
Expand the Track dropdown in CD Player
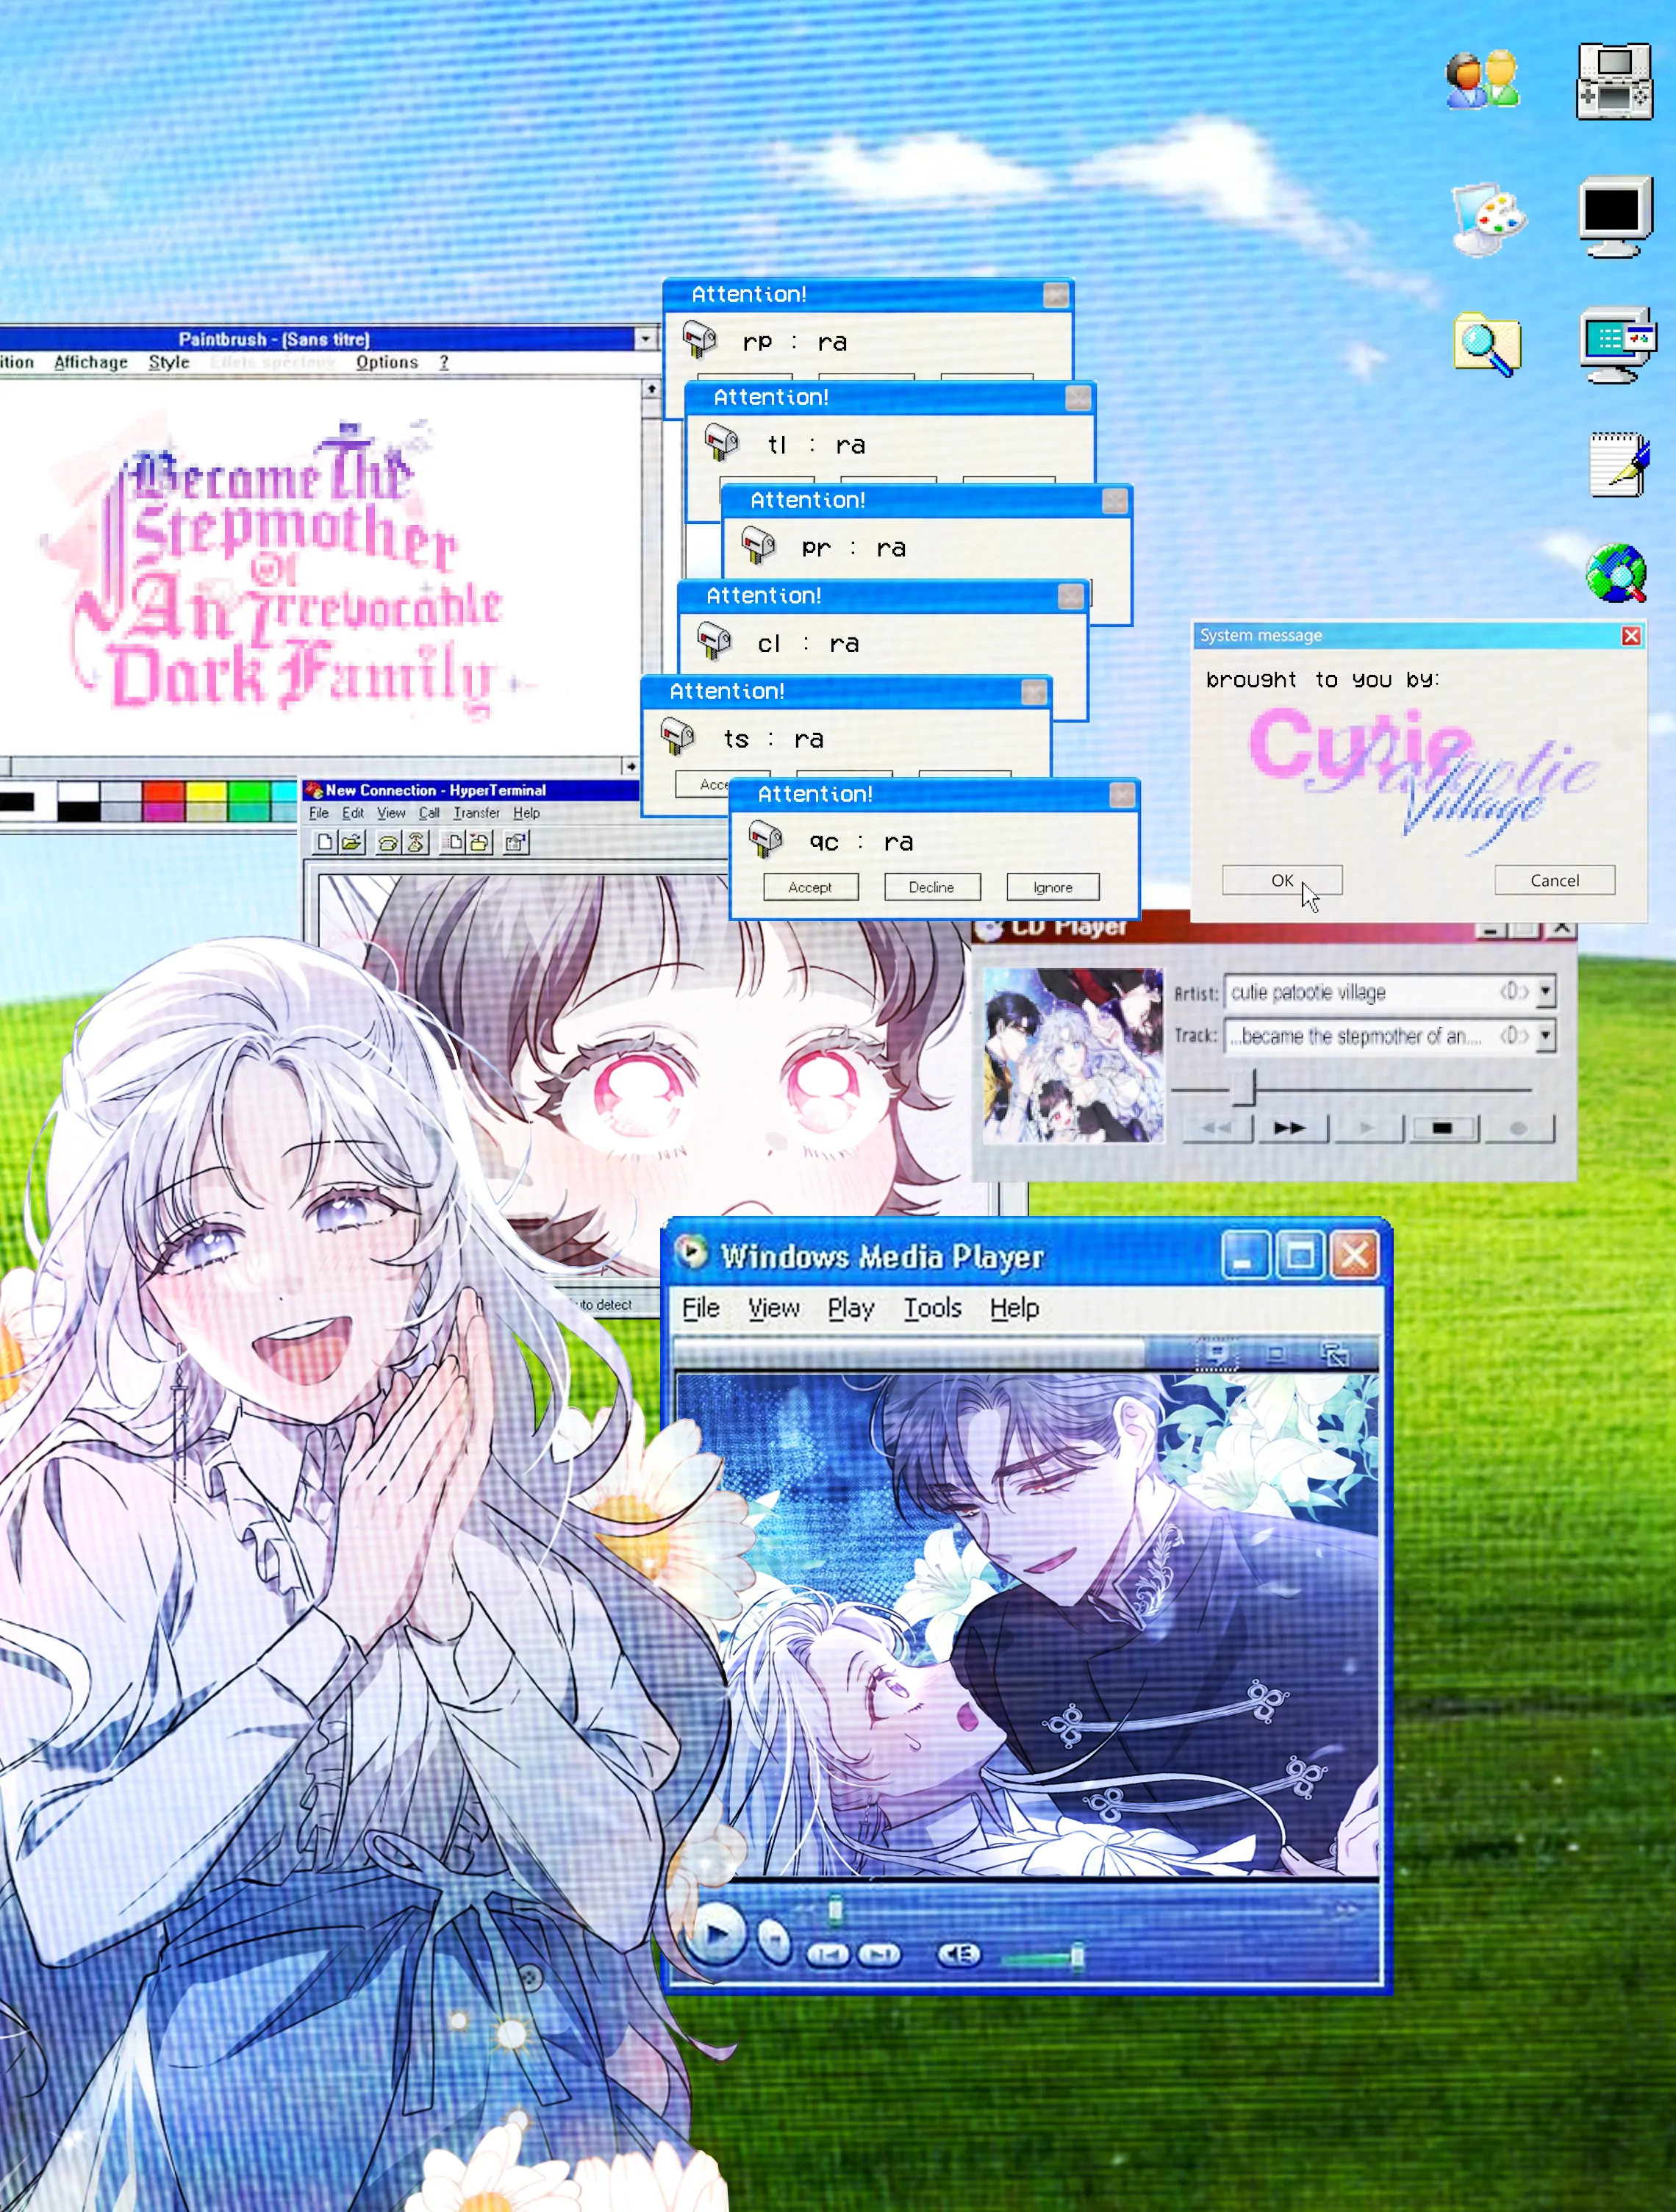1545,1035
